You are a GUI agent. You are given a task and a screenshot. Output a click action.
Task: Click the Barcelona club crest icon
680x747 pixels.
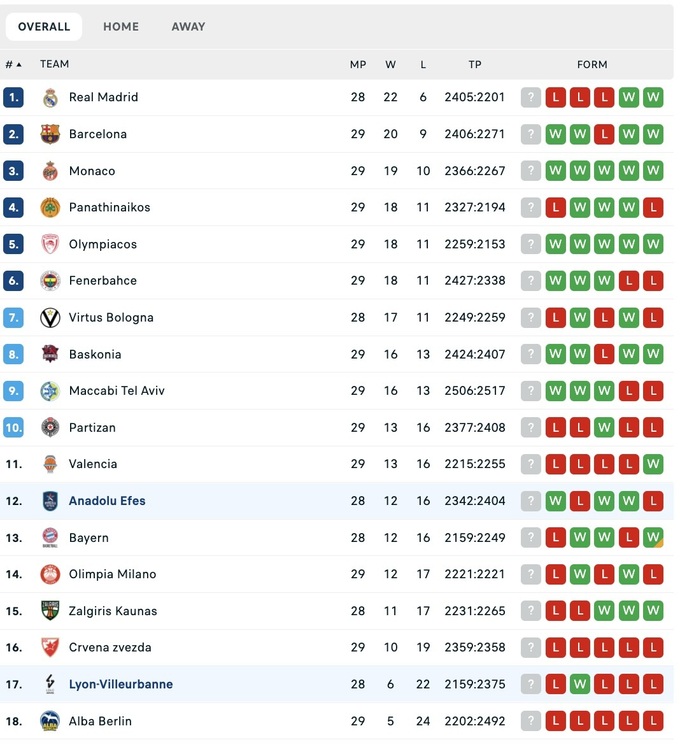50,134
